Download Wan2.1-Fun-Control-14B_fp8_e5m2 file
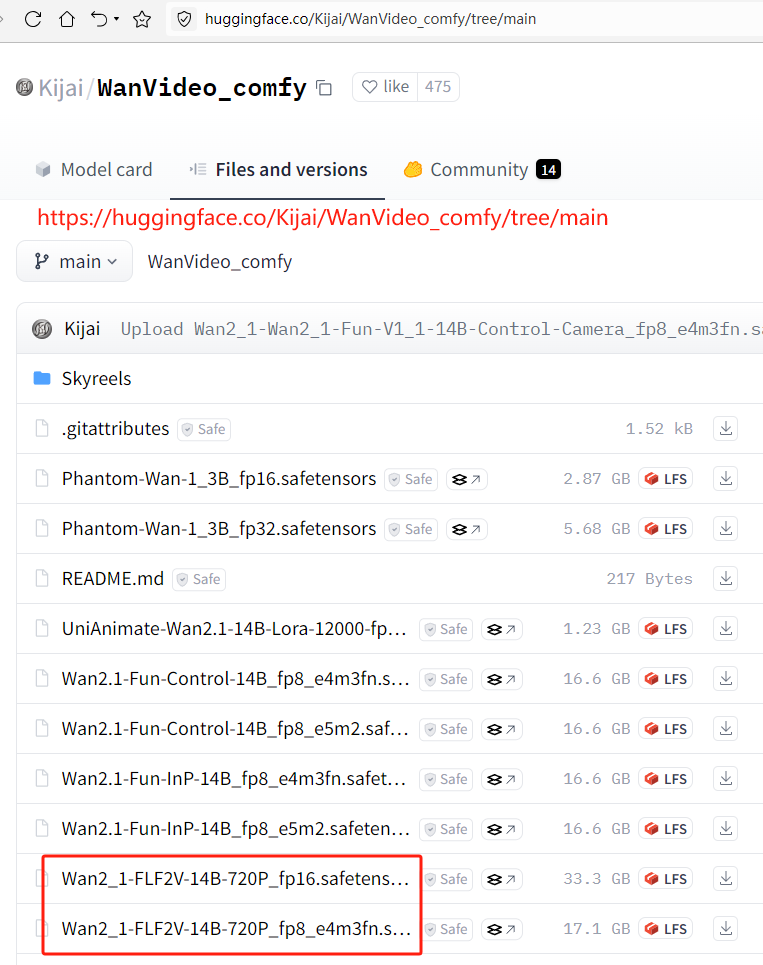Viewport: 763px width, 965px height. pos(726,729)
